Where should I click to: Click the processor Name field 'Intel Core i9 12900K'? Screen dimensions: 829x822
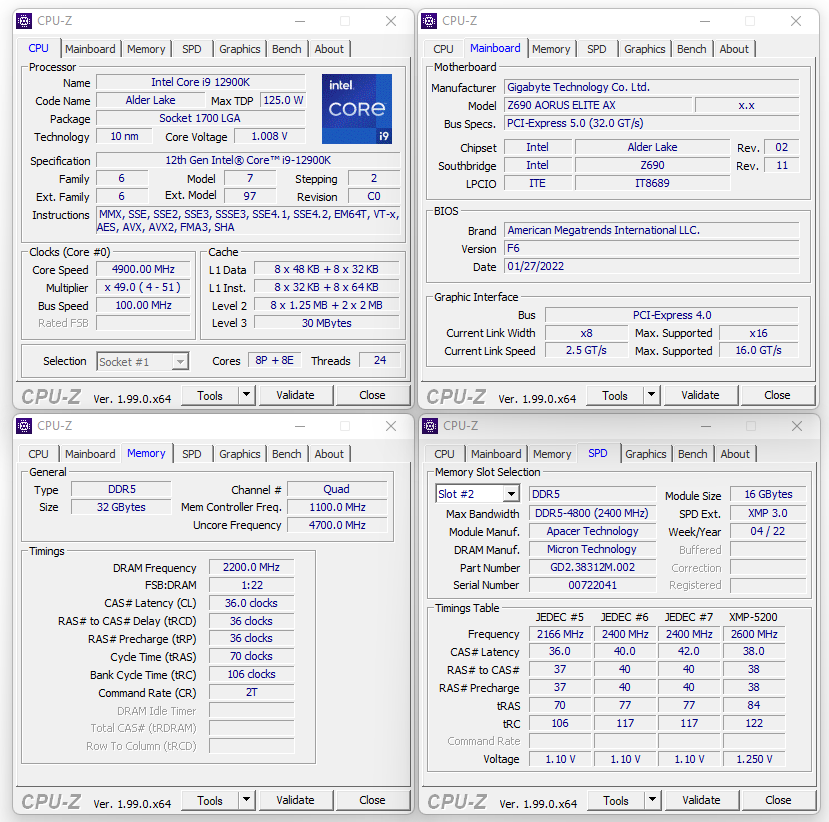click(x=201, y=82)
